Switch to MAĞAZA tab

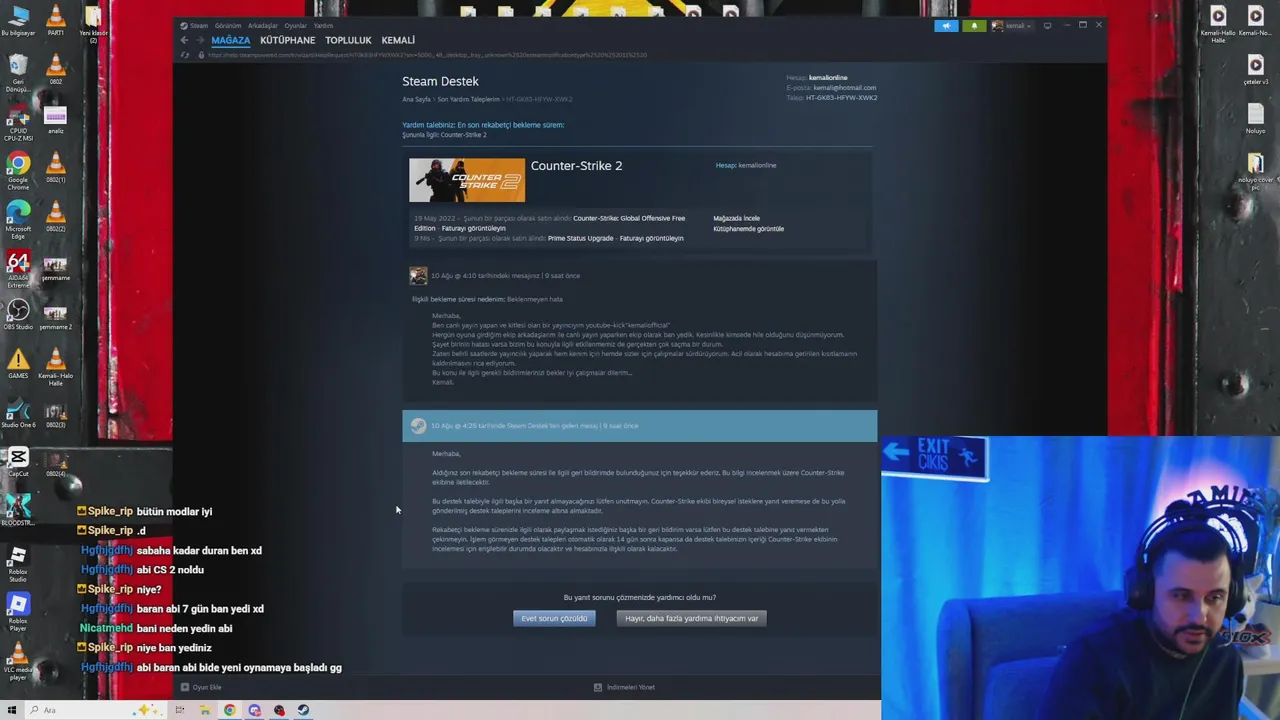click(231, 40)
